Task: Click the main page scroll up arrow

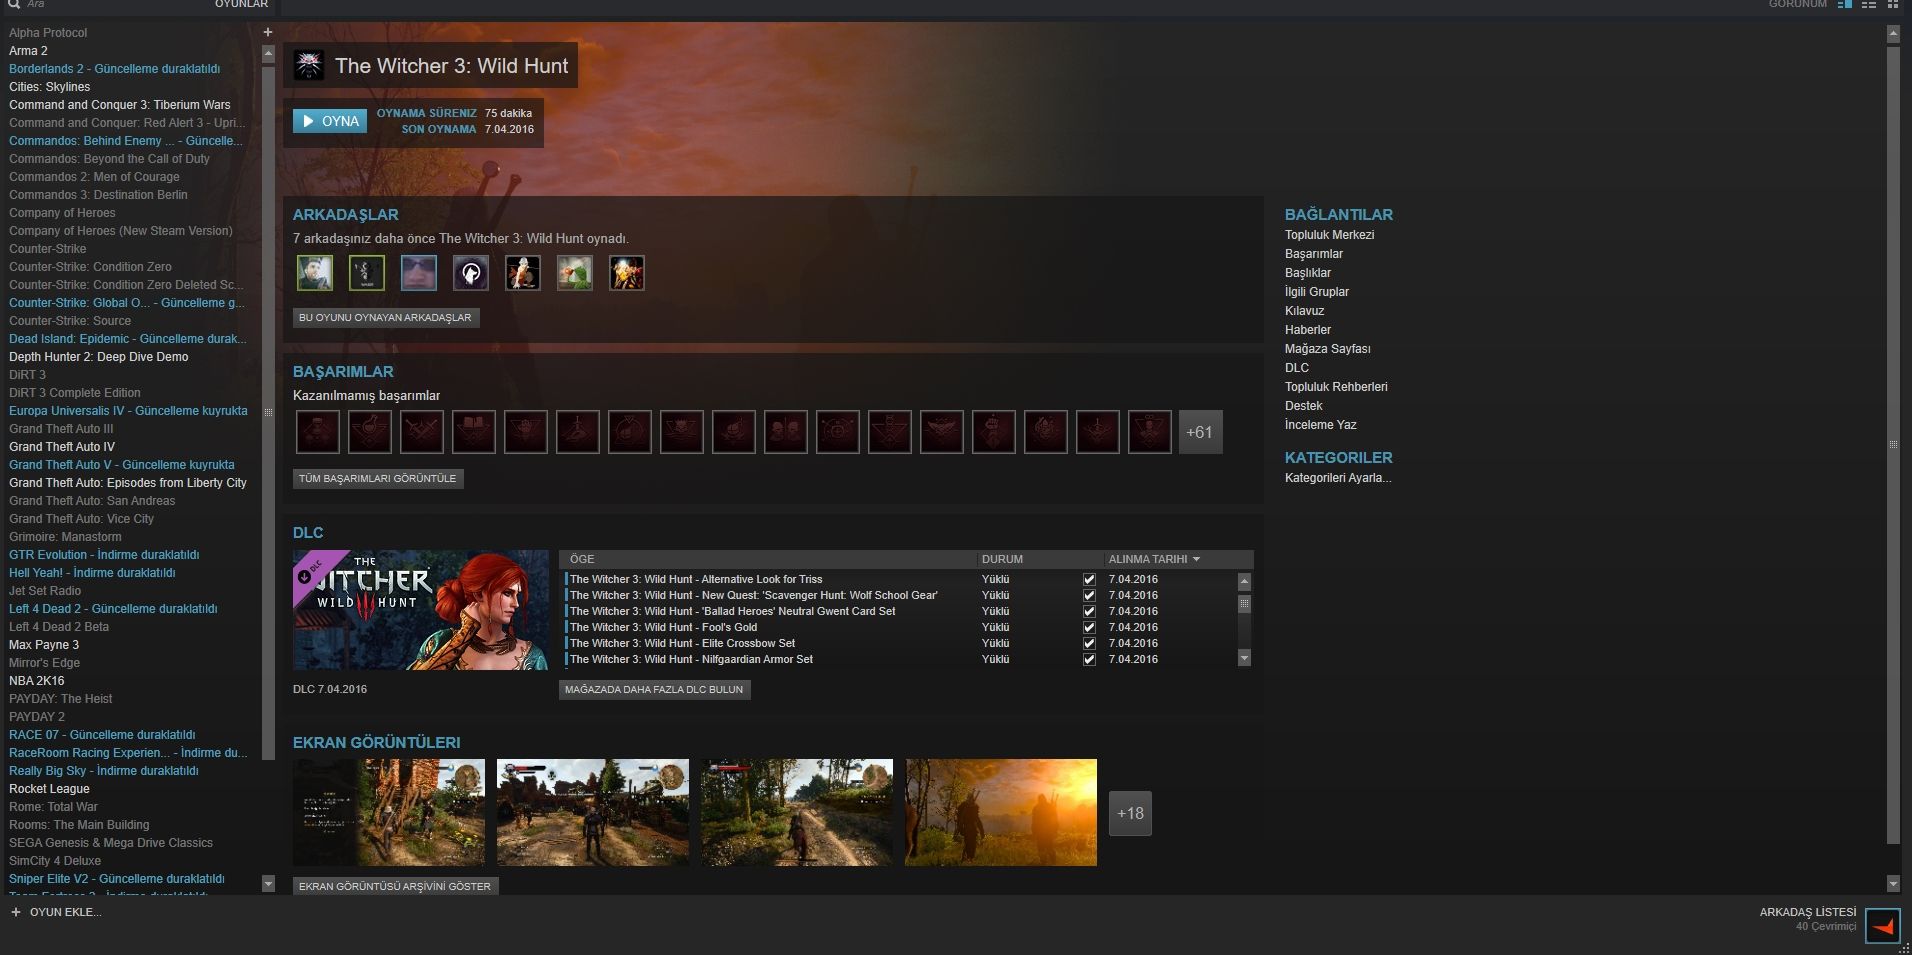Action: coord(1893,34)
